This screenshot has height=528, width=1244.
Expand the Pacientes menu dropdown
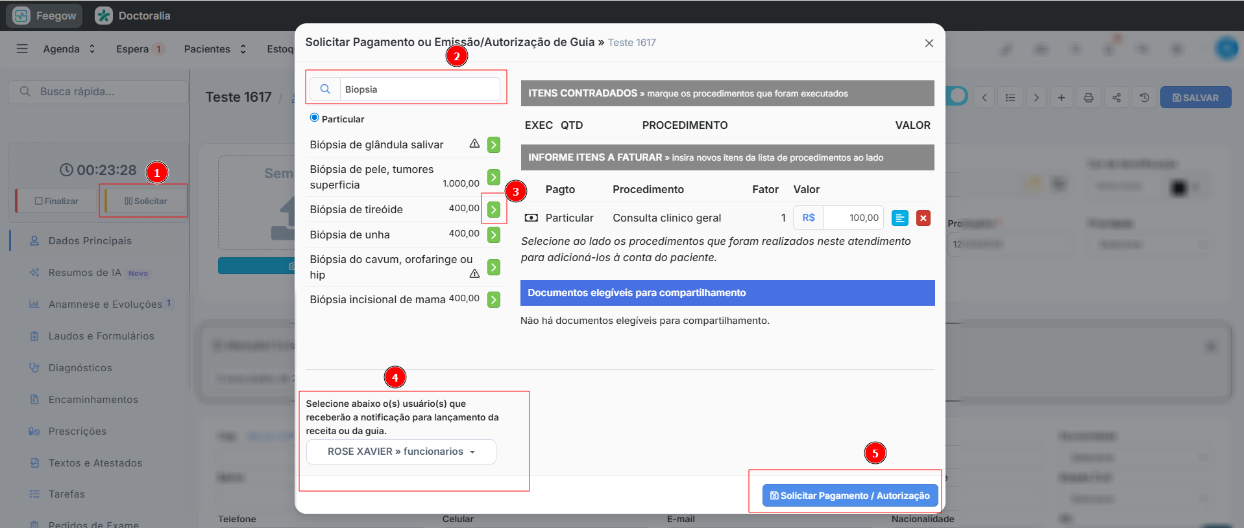click(x=214, y=48)
